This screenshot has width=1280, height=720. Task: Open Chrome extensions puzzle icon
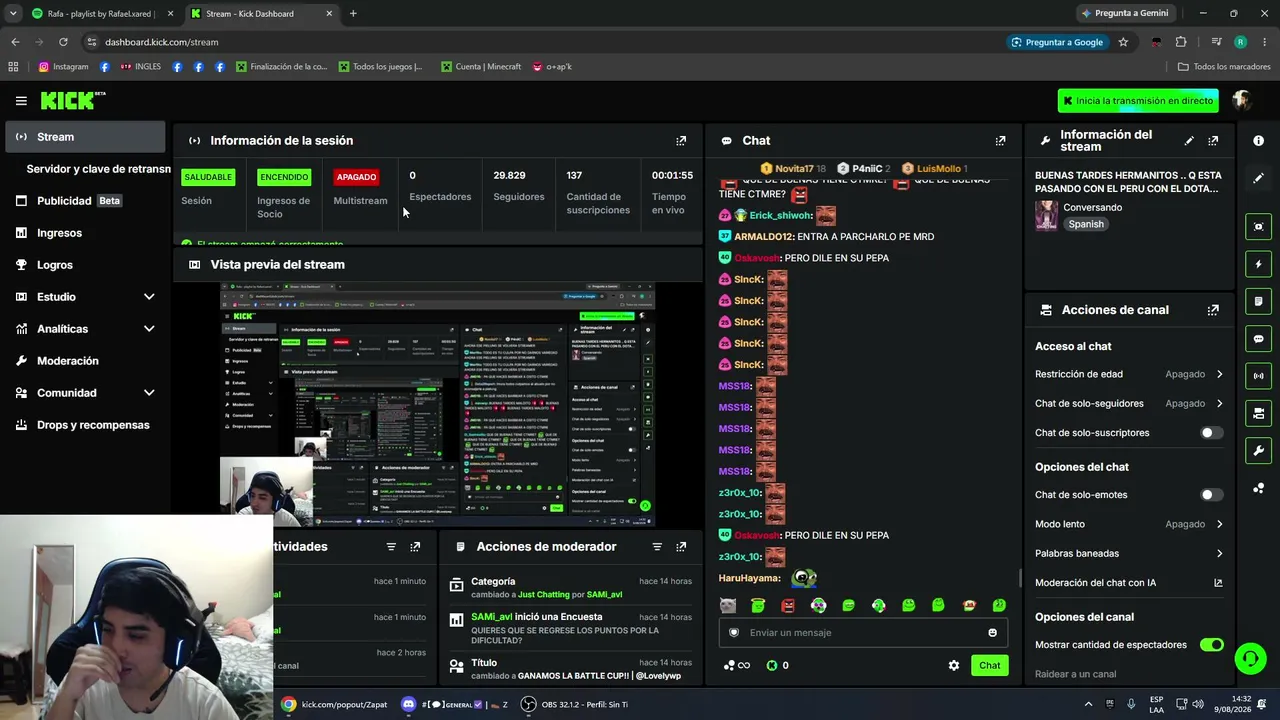[x=1181, y=42]
